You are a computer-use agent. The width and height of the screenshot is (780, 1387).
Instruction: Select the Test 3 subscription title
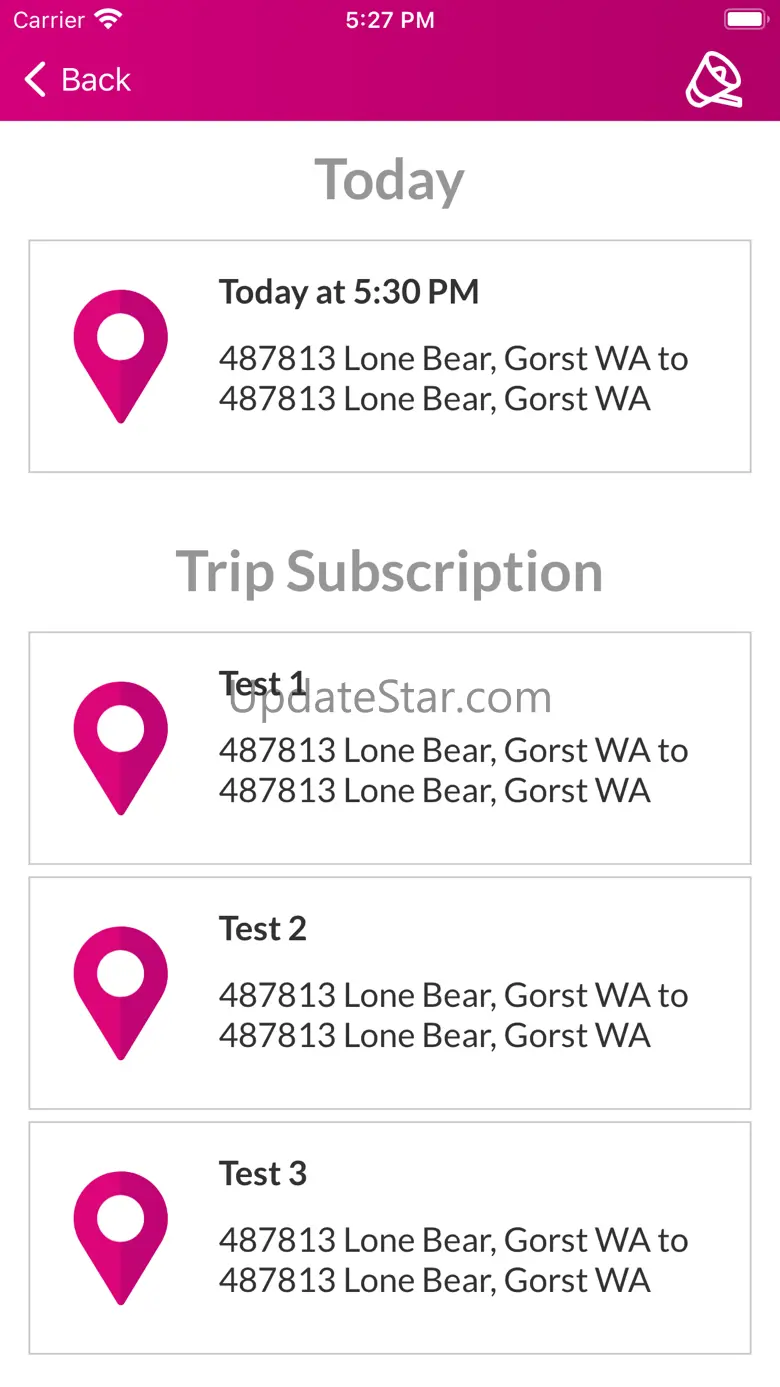point(262,1174)
